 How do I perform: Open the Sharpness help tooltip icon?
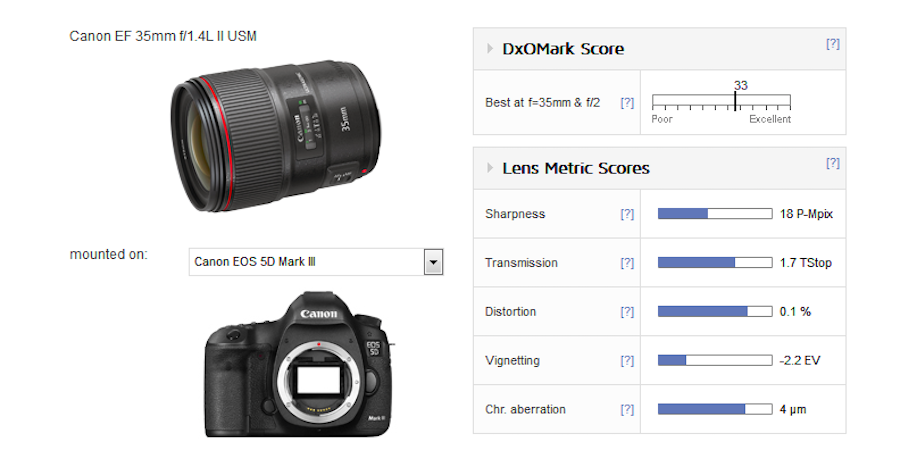(x=627, y=214)
